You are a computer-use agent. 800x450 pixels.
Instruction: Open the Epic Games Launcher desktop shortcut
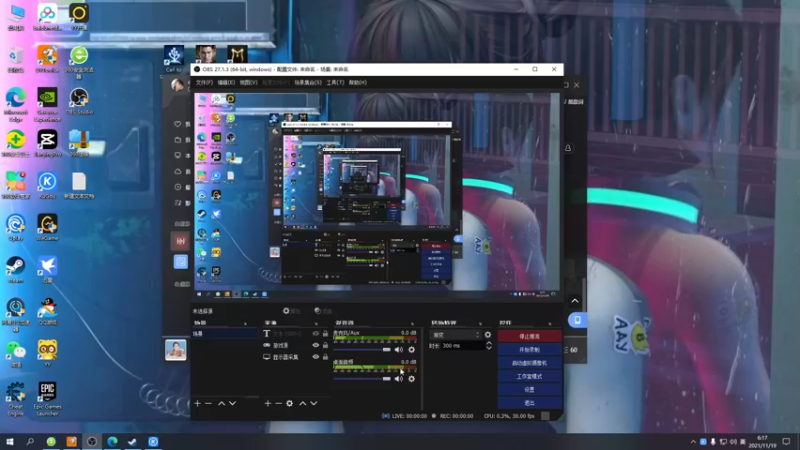(x=47, y=398)
